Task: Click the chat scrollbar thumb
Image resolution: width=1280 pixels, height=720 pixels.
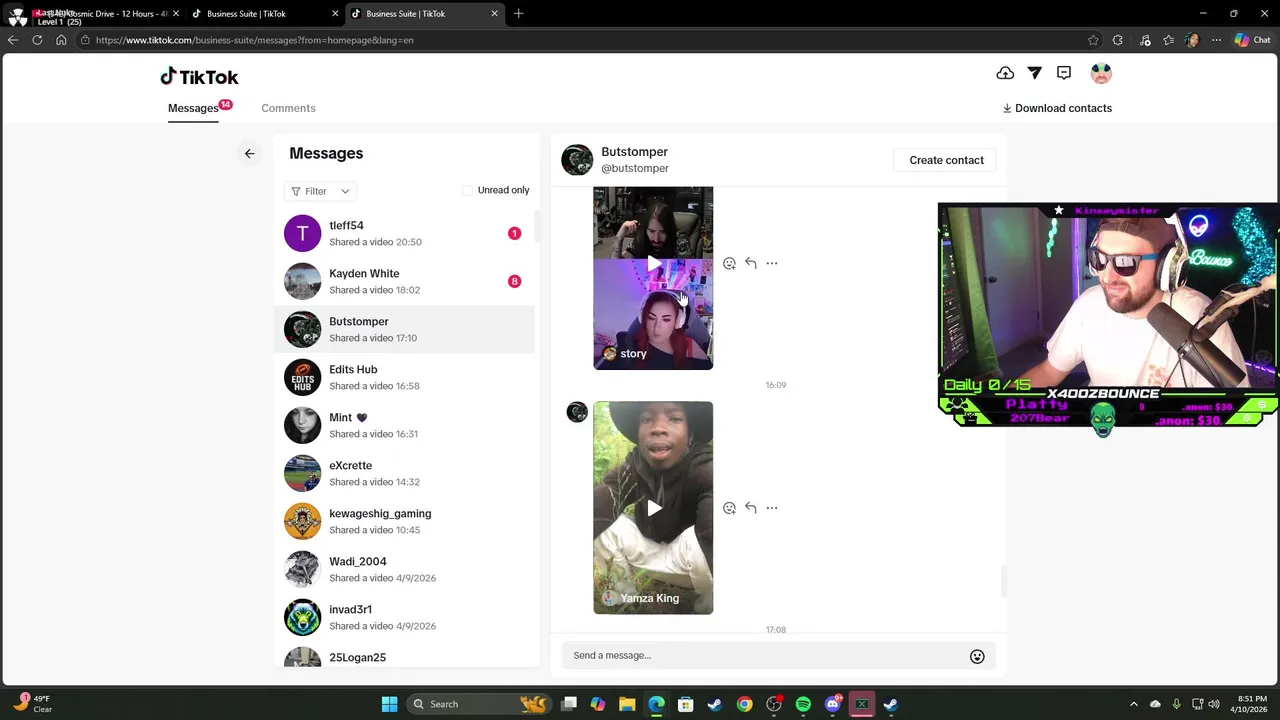Action: [x=1003, y=580]
